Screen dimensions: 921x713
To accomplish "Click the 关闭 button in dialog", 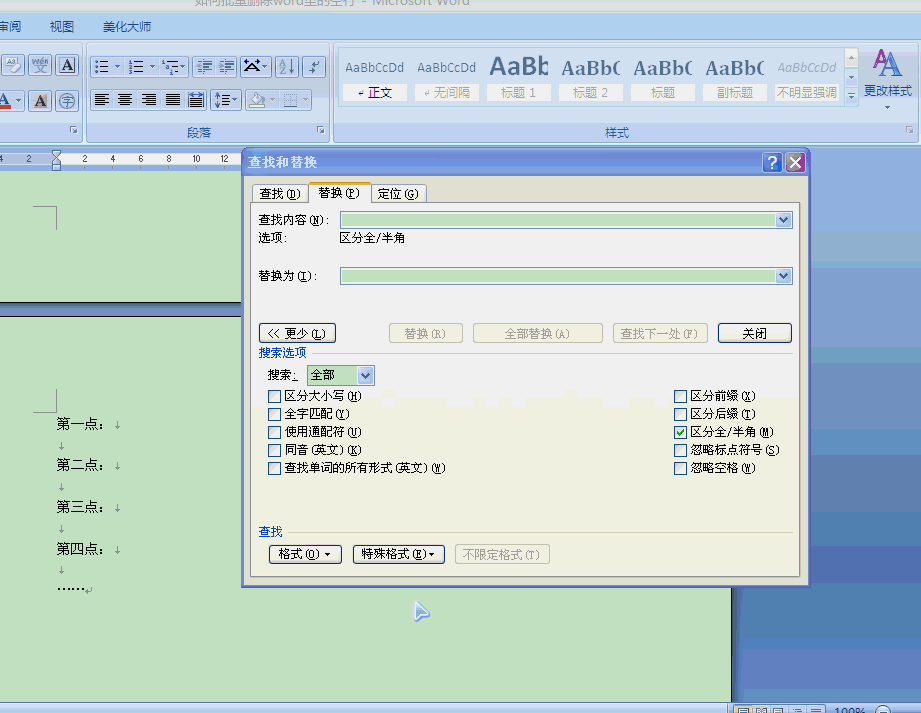I will [x=755, y=334].
